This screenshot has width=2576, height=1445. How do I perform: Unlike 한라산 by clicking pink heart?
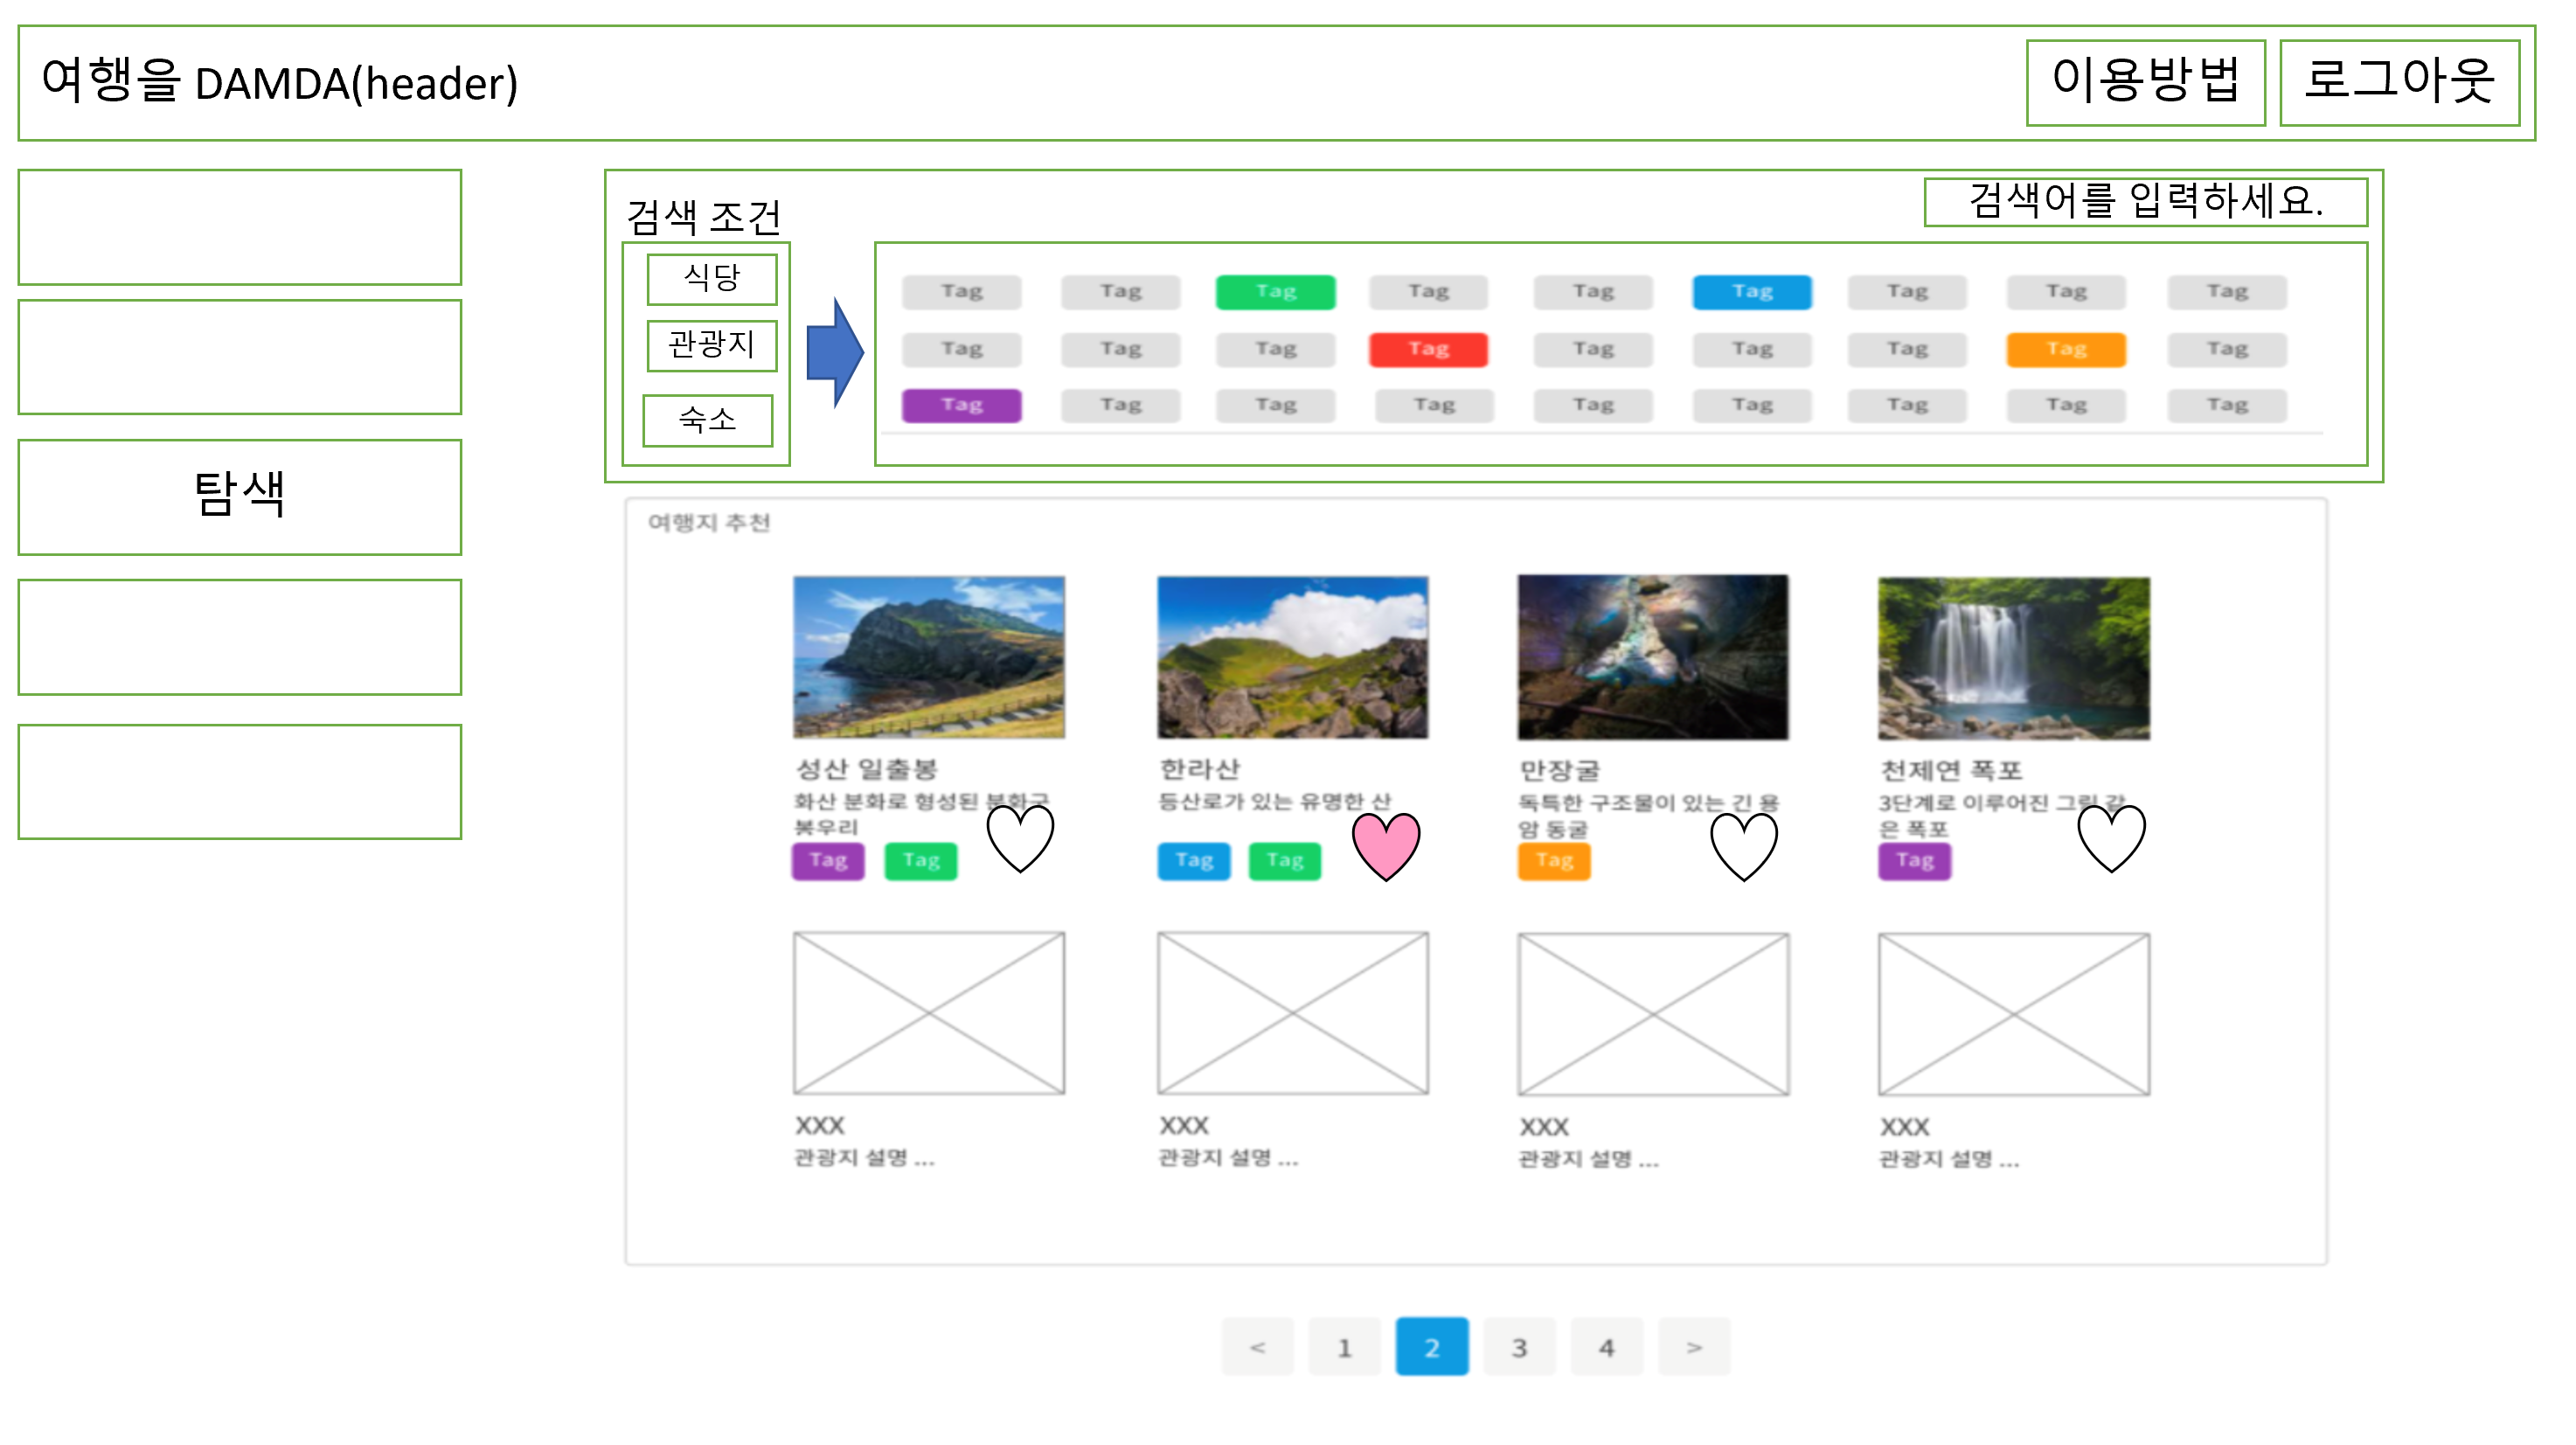tap(1386, 845)
